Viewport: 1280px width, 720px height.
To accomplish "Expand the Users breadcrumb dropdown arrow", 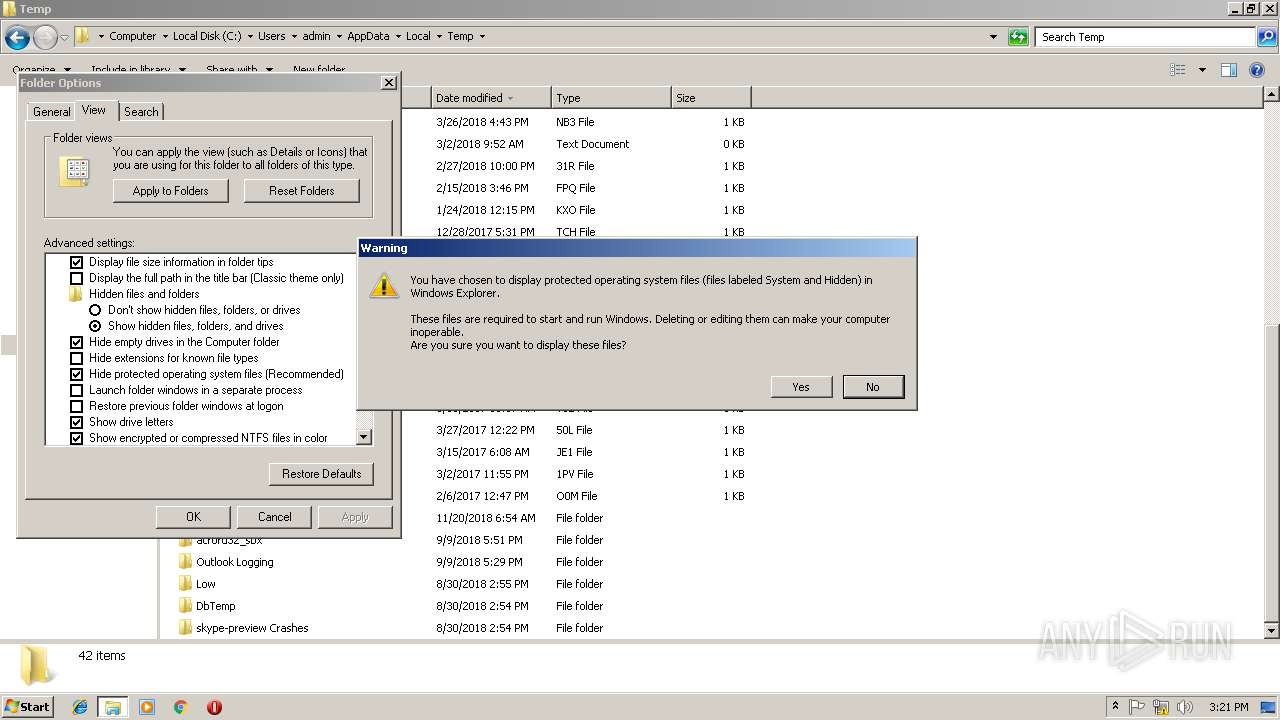I will click(x=294, y=37).
